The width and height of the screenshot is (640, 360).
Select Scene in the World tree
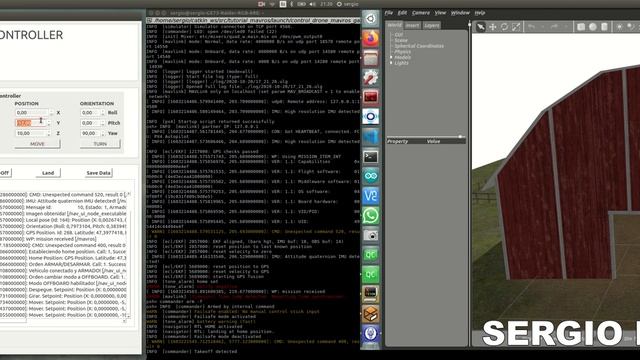click(401, 40)
